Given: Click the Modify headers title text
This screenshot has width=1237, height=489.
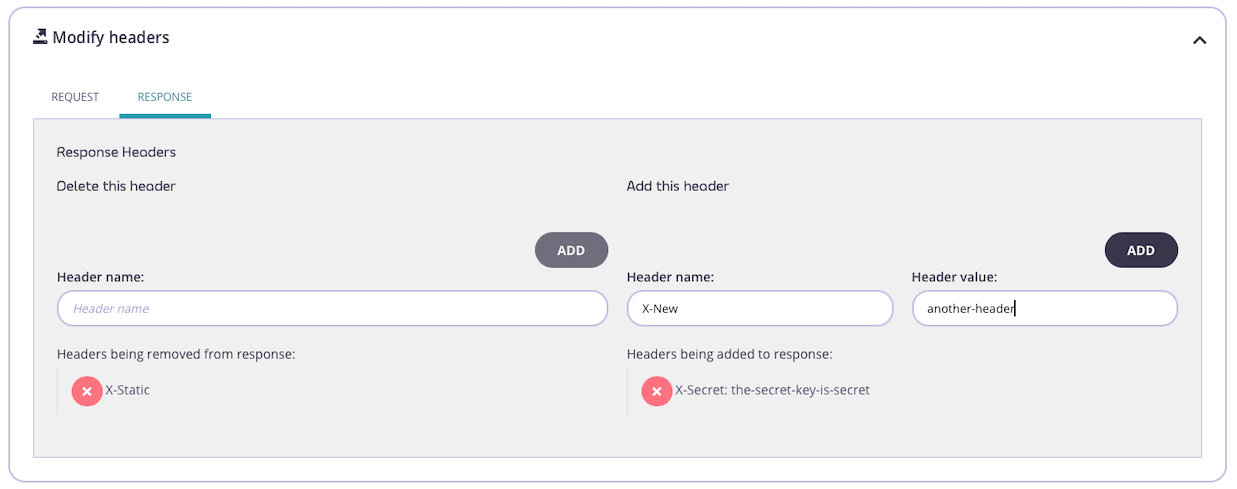Looking at the screenshot, I should coord(111,37).
